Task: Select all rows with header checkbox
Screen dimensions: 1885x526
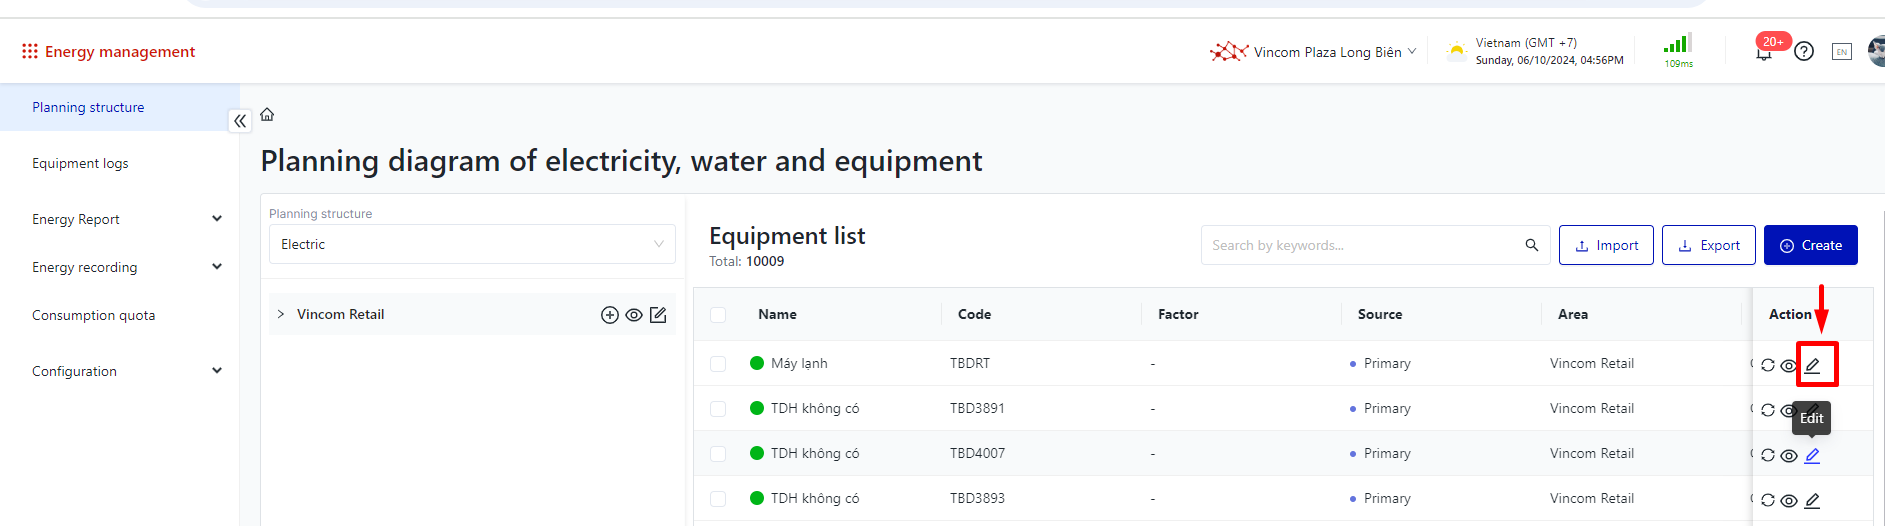Action: [718, 315]
